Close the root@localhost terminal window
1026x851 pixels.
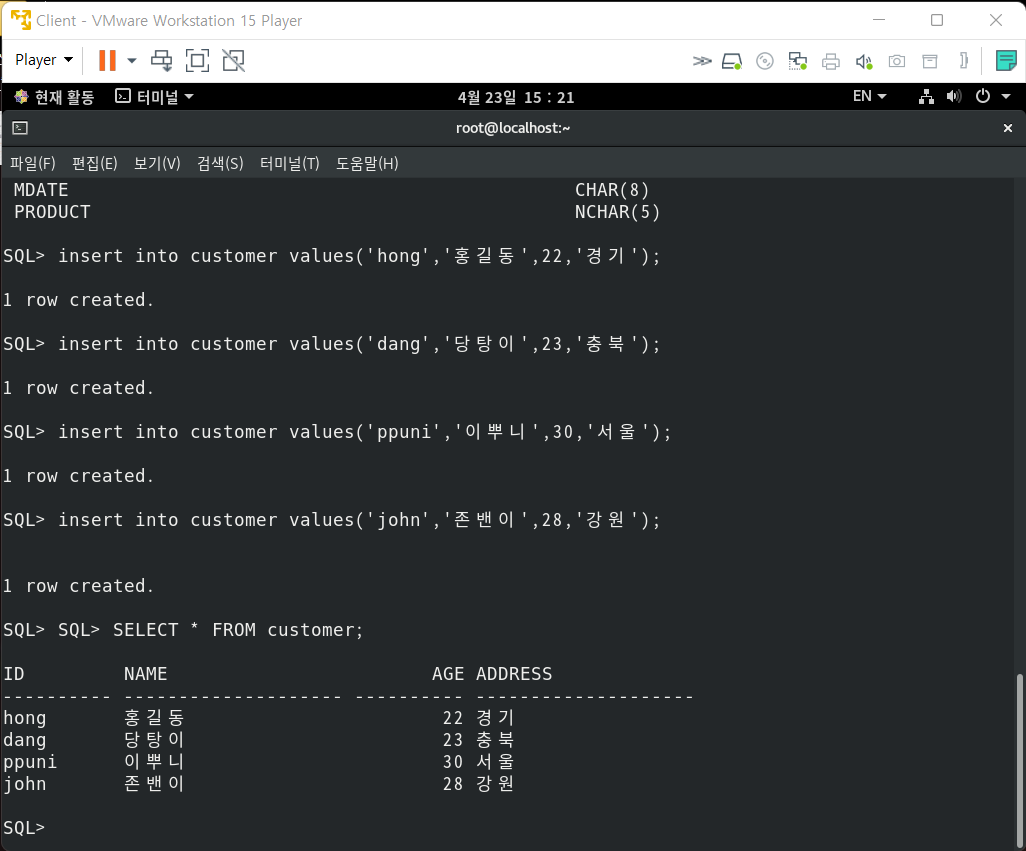(x=1008, y=128)
